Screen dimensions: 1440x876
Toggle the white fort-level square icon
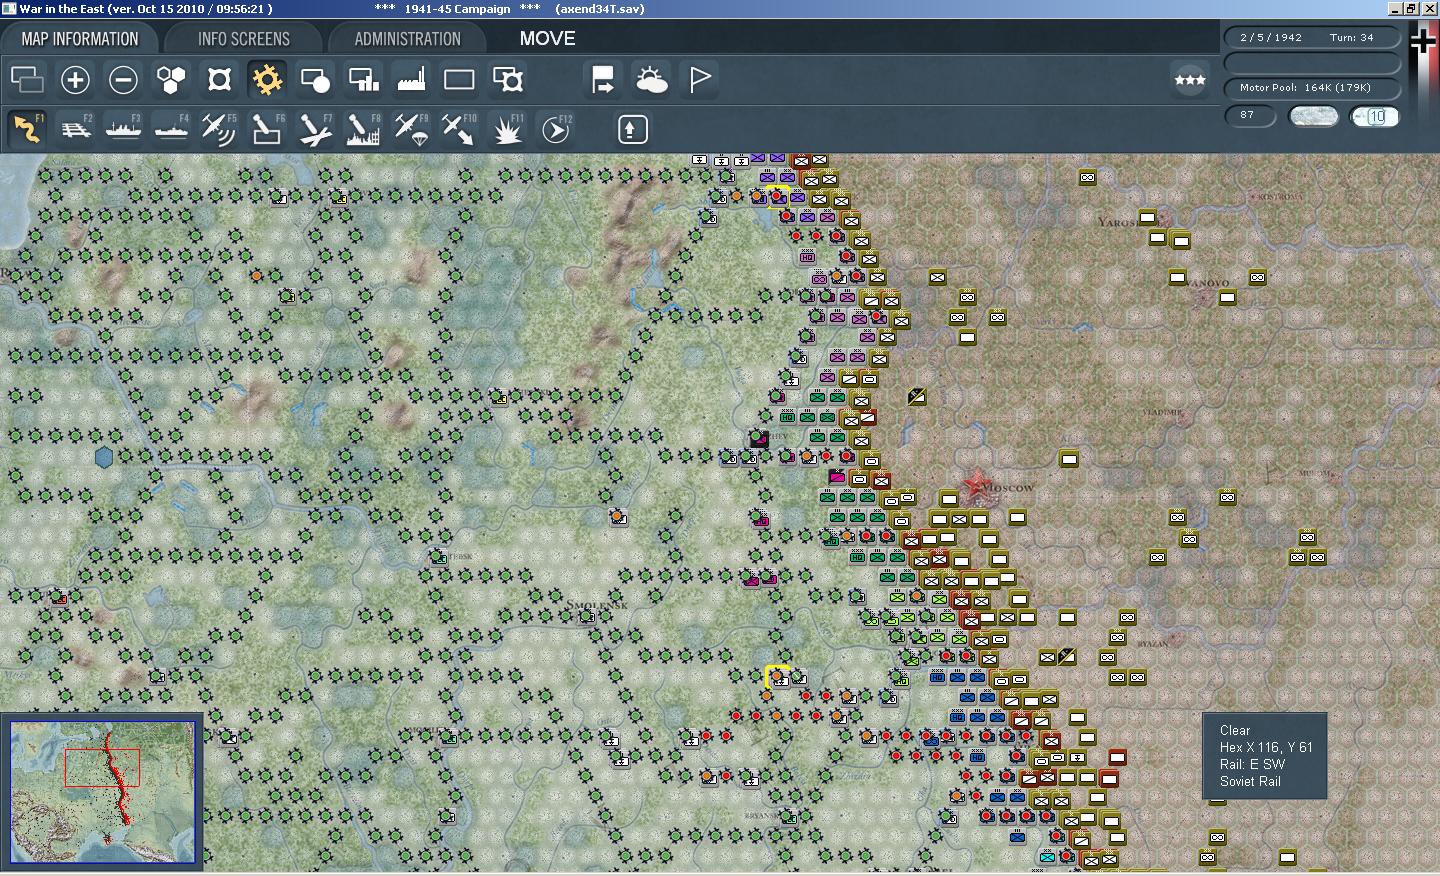coord(219,79)
